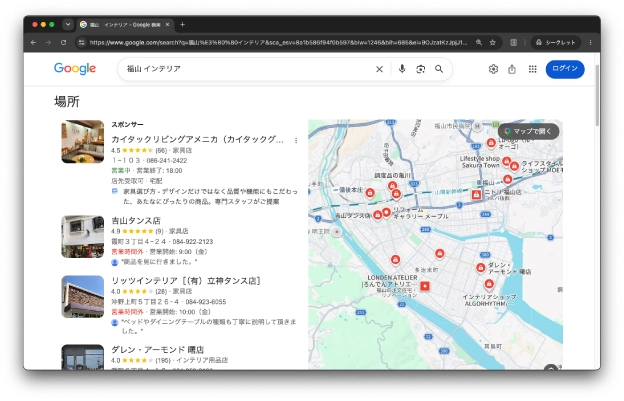Click the share icon beside the settings gear
Image resolution: width=624 pixels, height=401 pixels.
click(512, 69)
